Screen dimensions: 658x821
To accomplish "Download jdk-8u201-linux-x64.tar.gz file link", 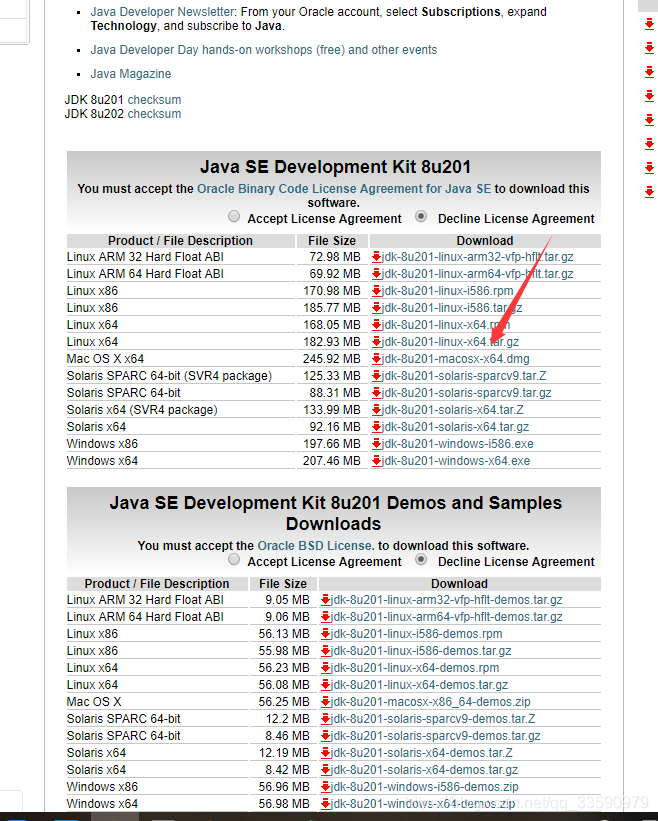I will (x=451, y=342).
